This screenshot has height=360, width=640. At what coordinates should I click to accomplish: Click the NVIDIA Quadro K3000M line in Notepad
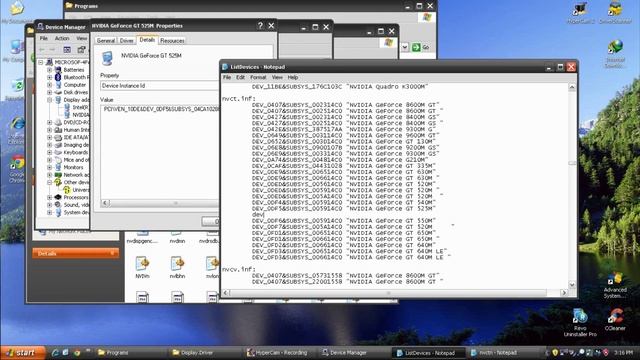(340, 87)
